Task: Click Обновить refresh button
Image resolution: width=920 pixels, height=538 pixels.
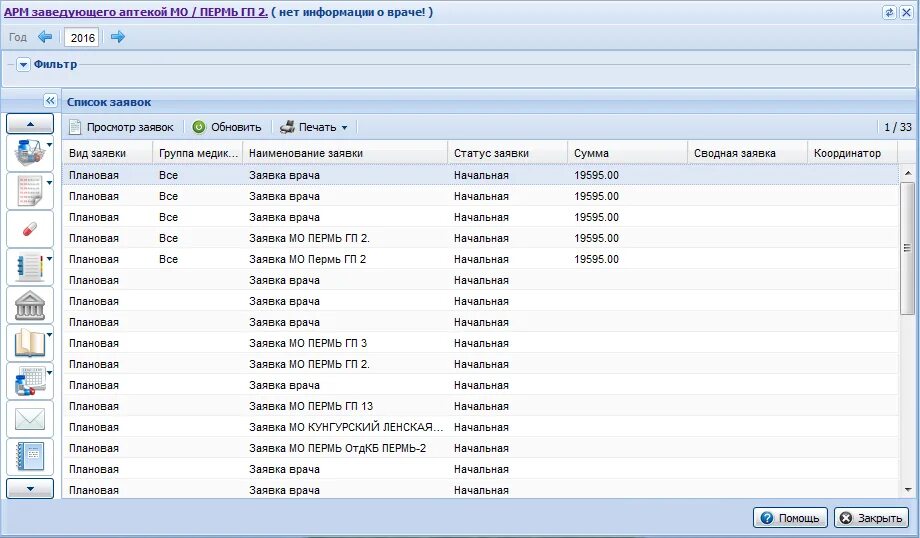Action: (x=227, y=127)
